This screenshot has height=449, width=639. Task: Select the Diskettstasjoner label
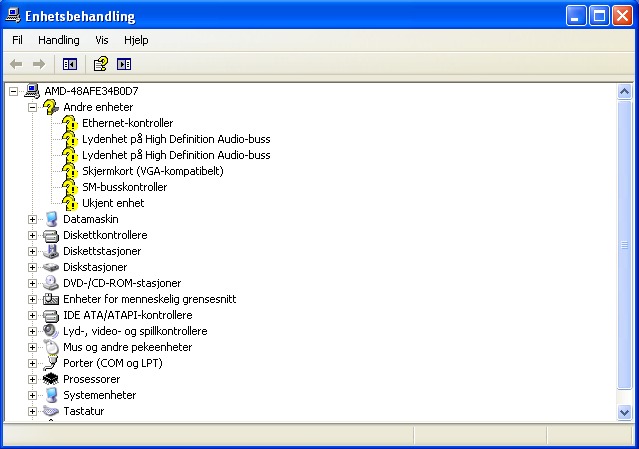[x=102, y=251]
